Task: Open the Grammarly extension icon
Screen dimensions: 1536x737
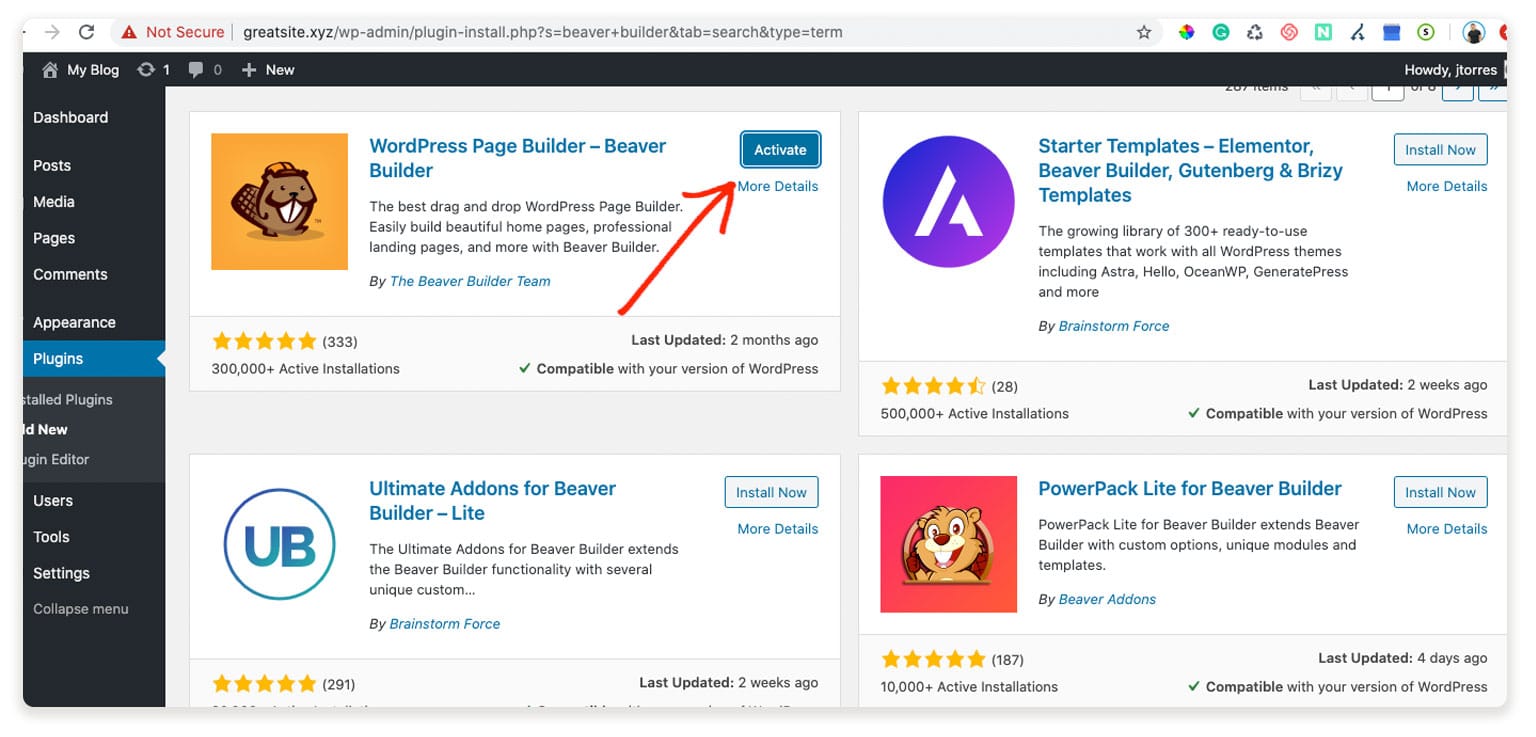Action: pyautogui.click(x=1221, y=32)
